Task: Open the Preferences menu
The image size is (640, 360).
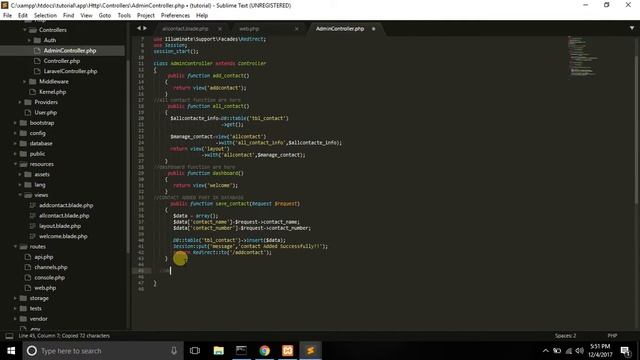Action: click(175, 16)
